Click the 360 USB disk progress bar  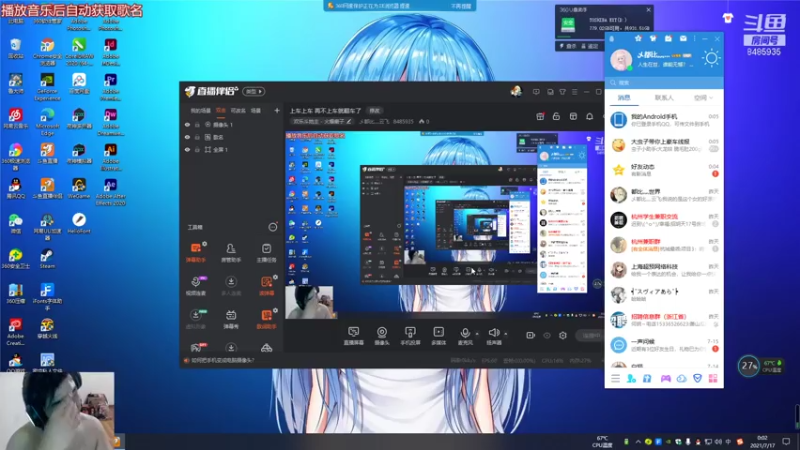coord(564,37)
